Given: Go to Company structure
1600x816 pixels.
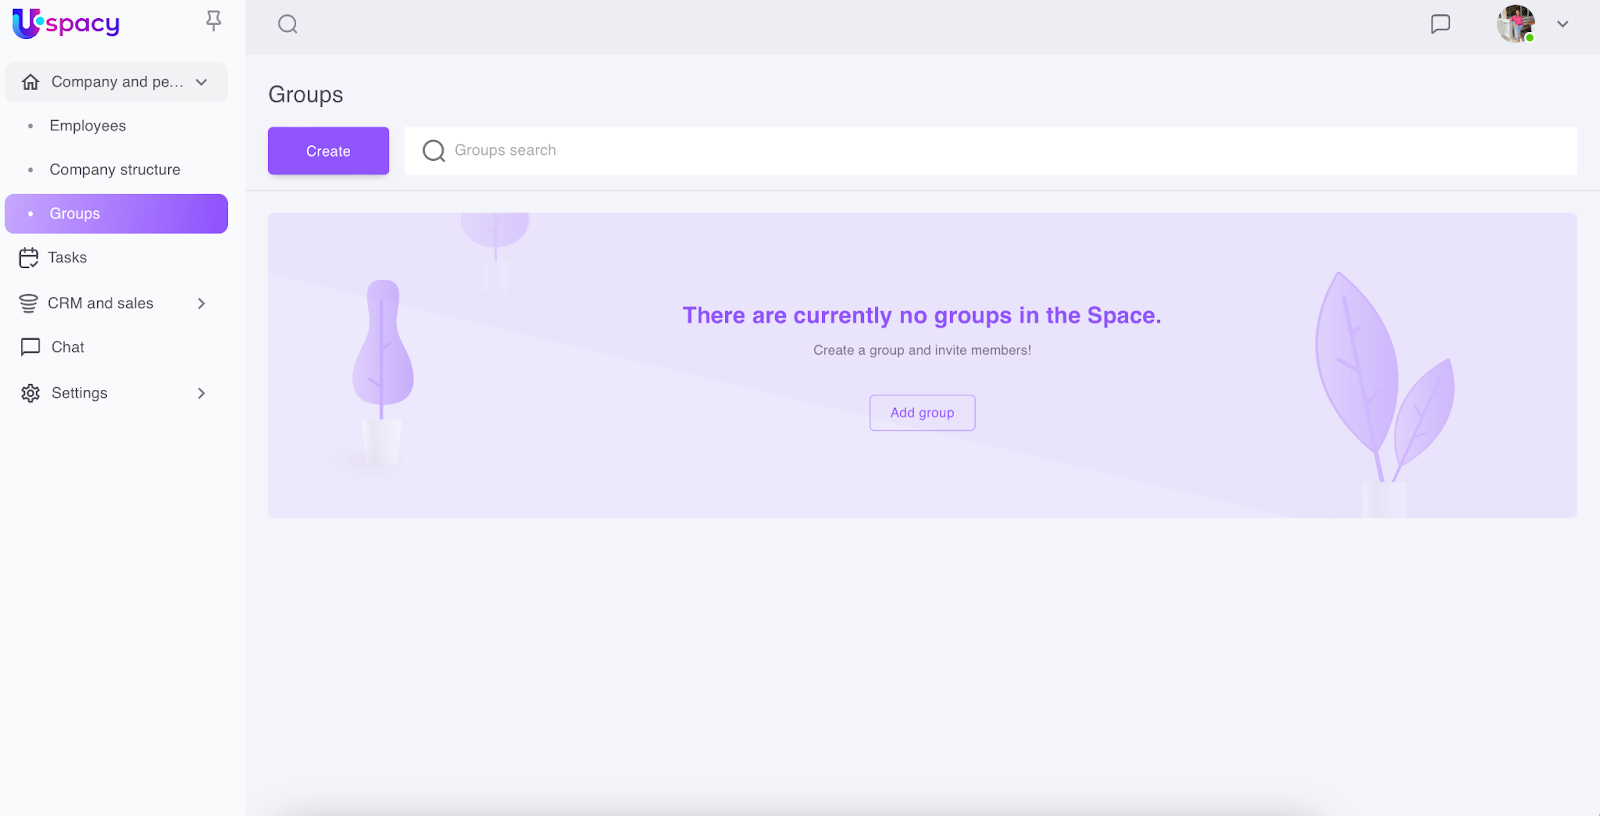Looking at the screenshot, I should pos(115,170).
